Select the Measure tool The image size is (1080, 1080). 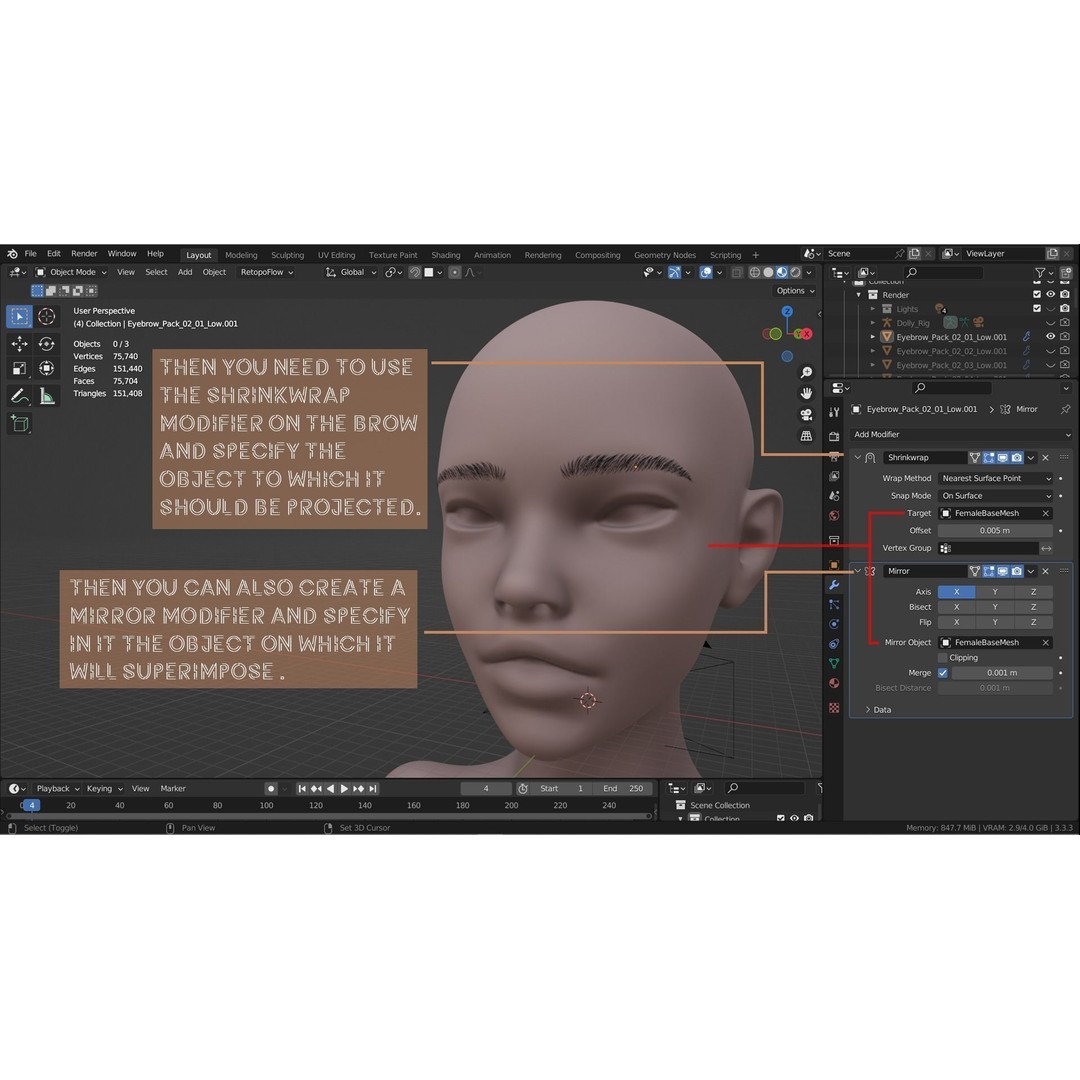(x=46, y=396)
